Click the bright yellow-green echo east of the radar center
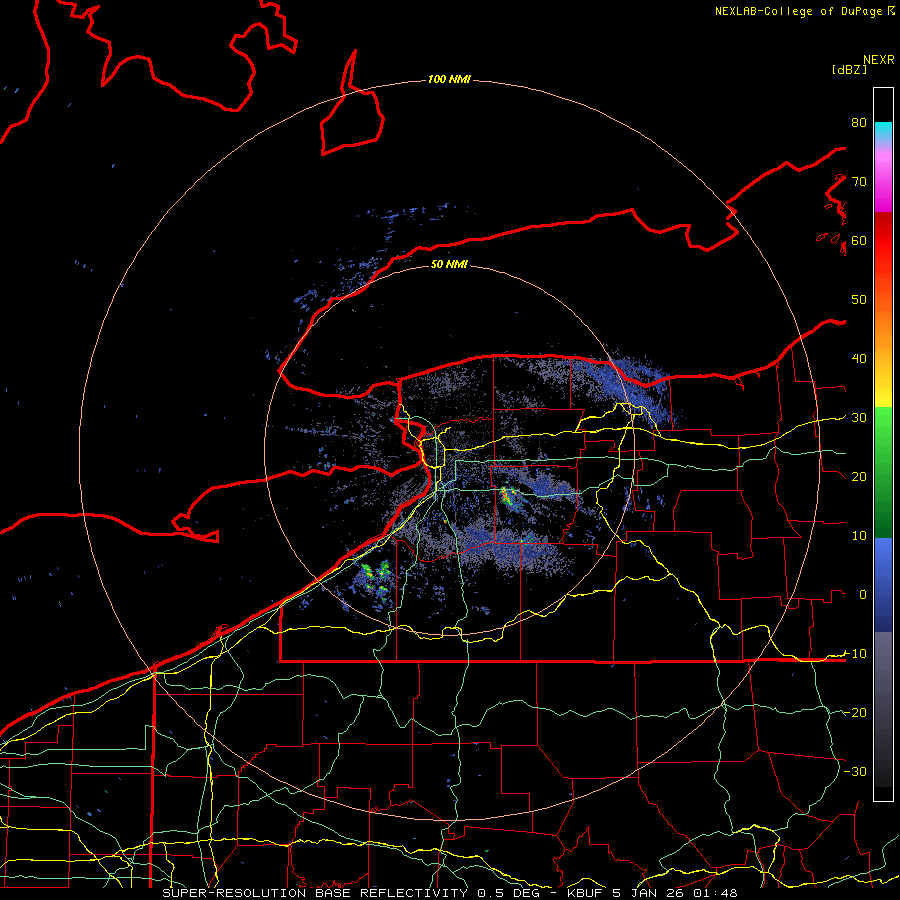 click(508, 498)
